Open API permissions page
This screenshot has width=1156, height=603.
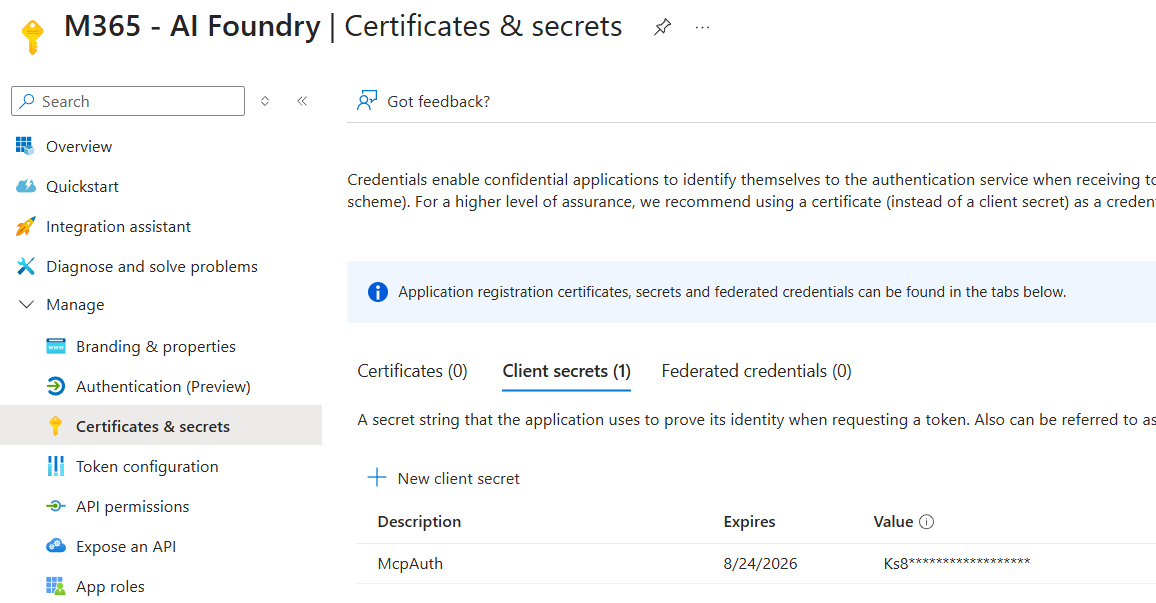pyautogui.click(x=132, y=506)
